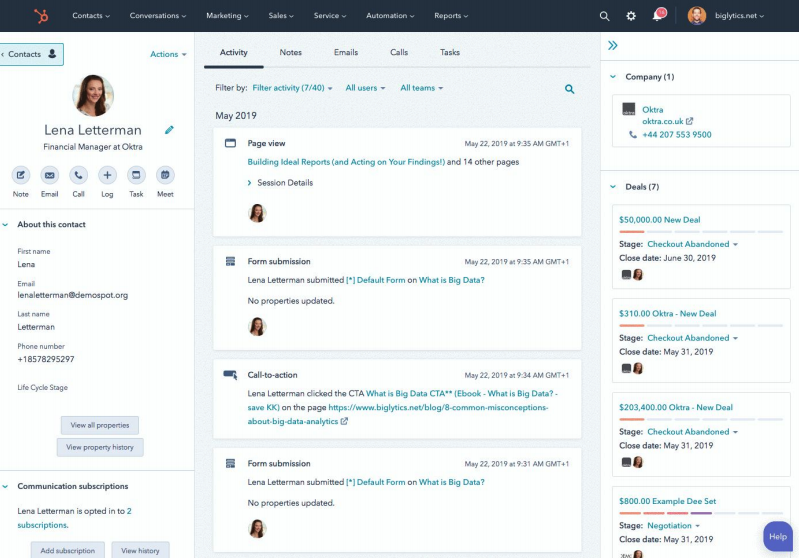Click View property history button
The image size is (799, 558).
100,447
